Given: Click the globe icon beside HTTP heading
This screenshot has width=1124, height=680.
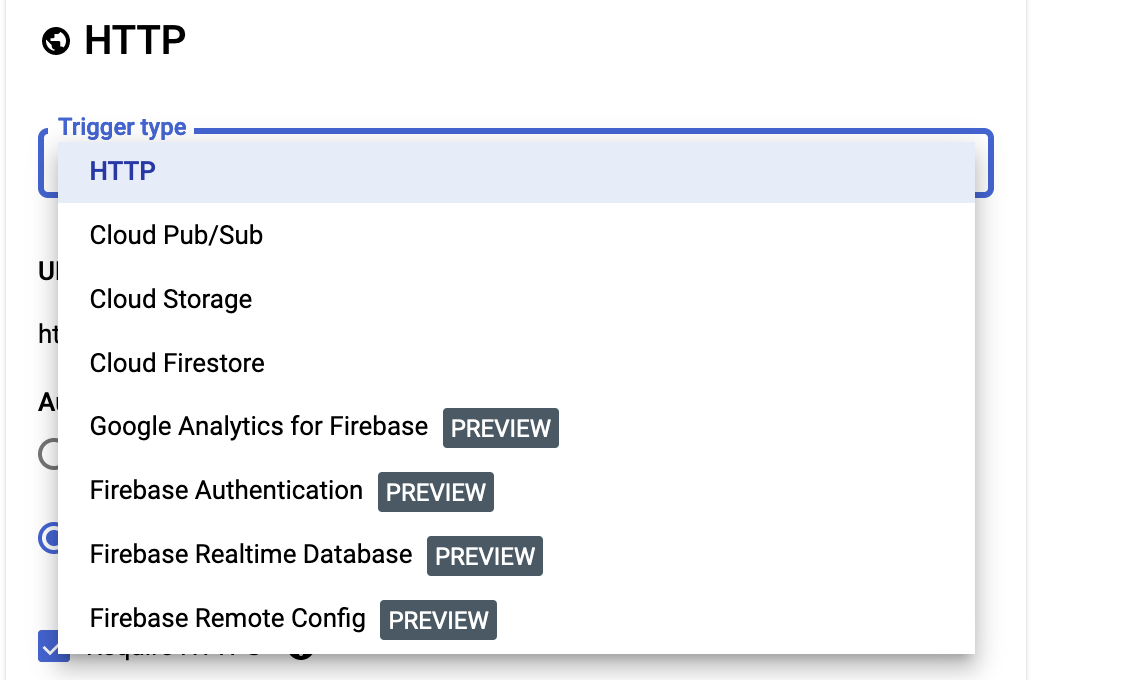Looking at the screenshot, I should point(56,41).
